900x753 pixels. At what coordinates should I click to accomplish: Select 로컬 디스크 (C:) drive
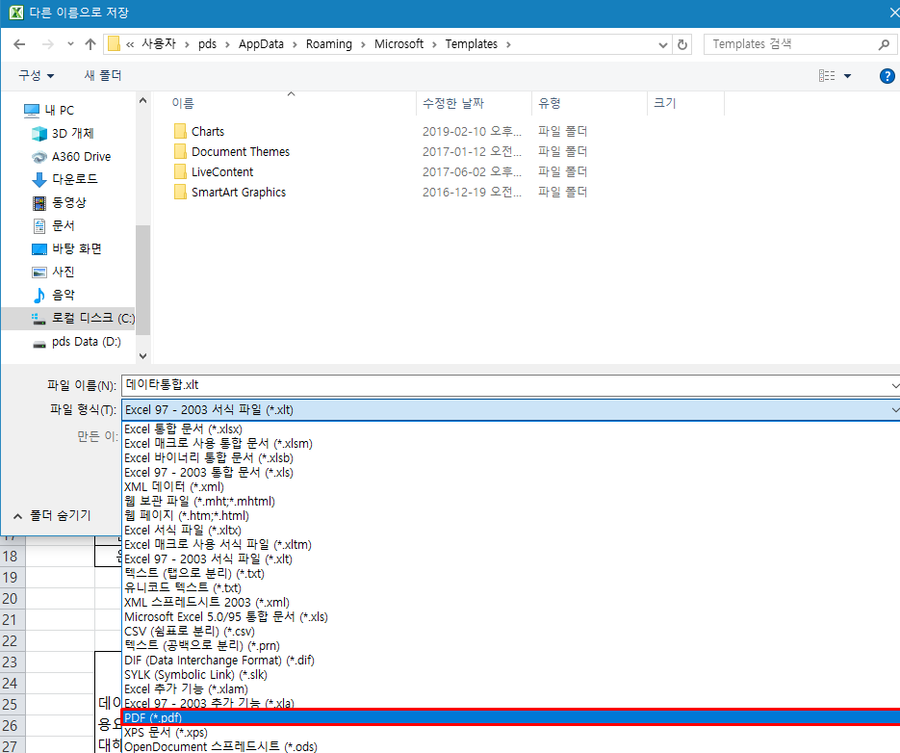pos(69,319)
